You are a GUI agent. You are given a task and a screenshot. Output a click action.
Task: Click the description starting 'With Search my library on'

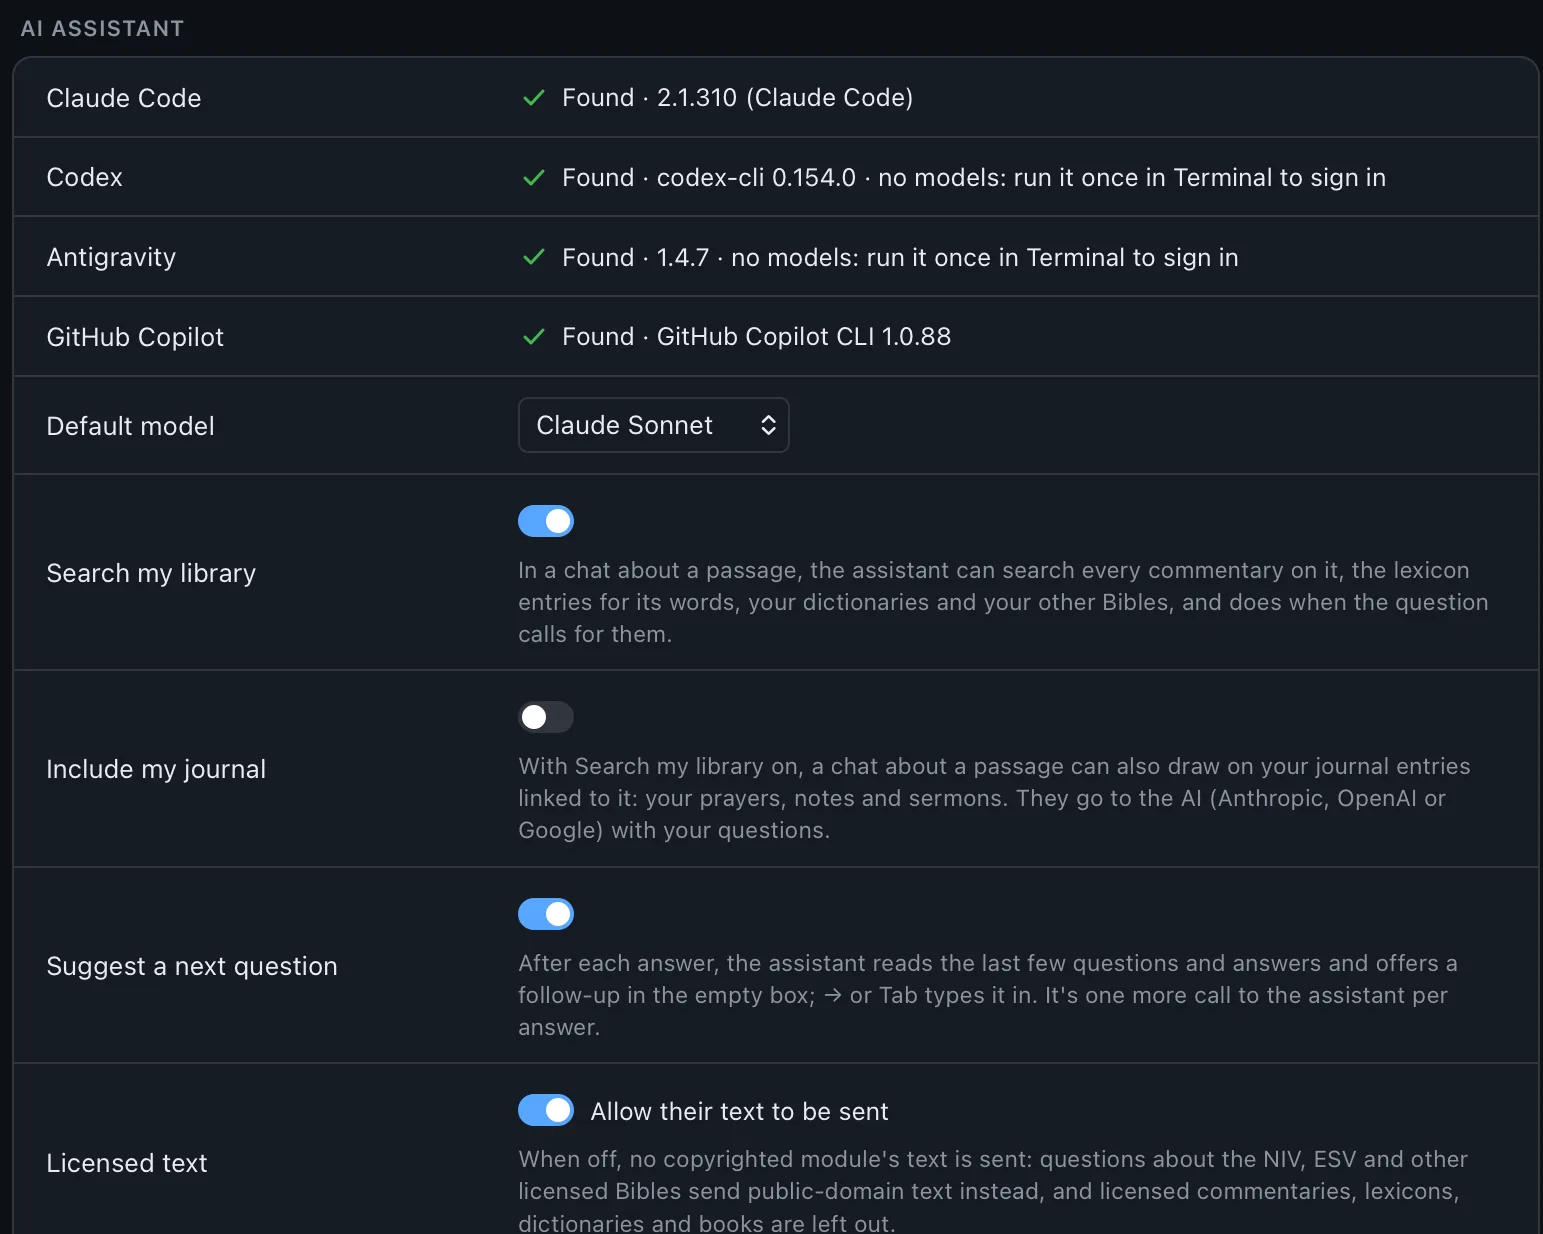(x=994, y=798)
